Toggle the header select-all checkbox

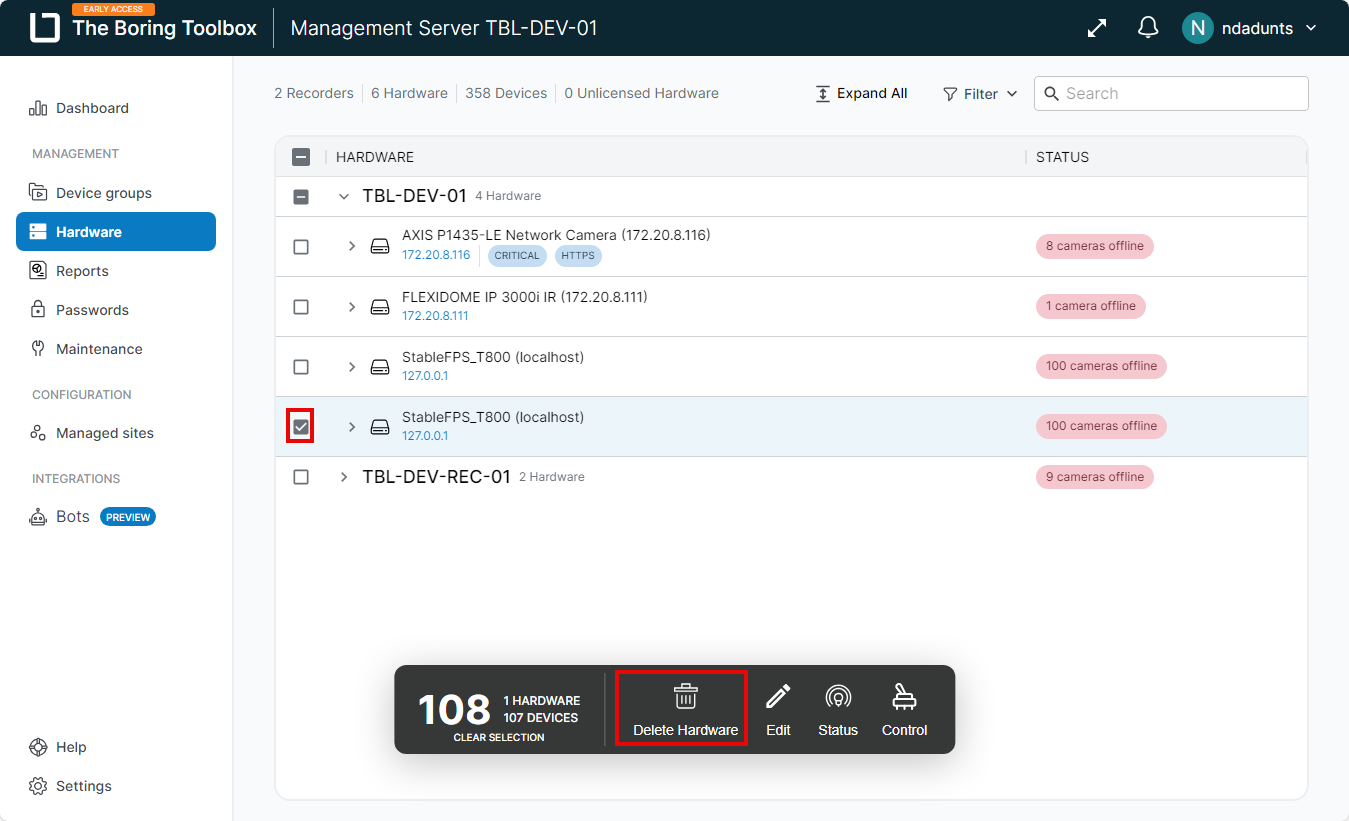[301, 157]
